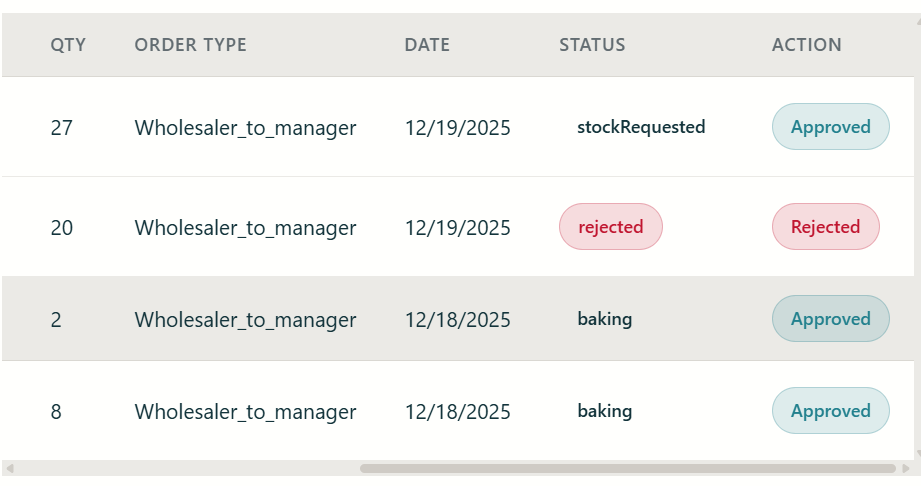921x486 pixels.
Task: Click the ACTION column header
Action: [x=806, y=45]
